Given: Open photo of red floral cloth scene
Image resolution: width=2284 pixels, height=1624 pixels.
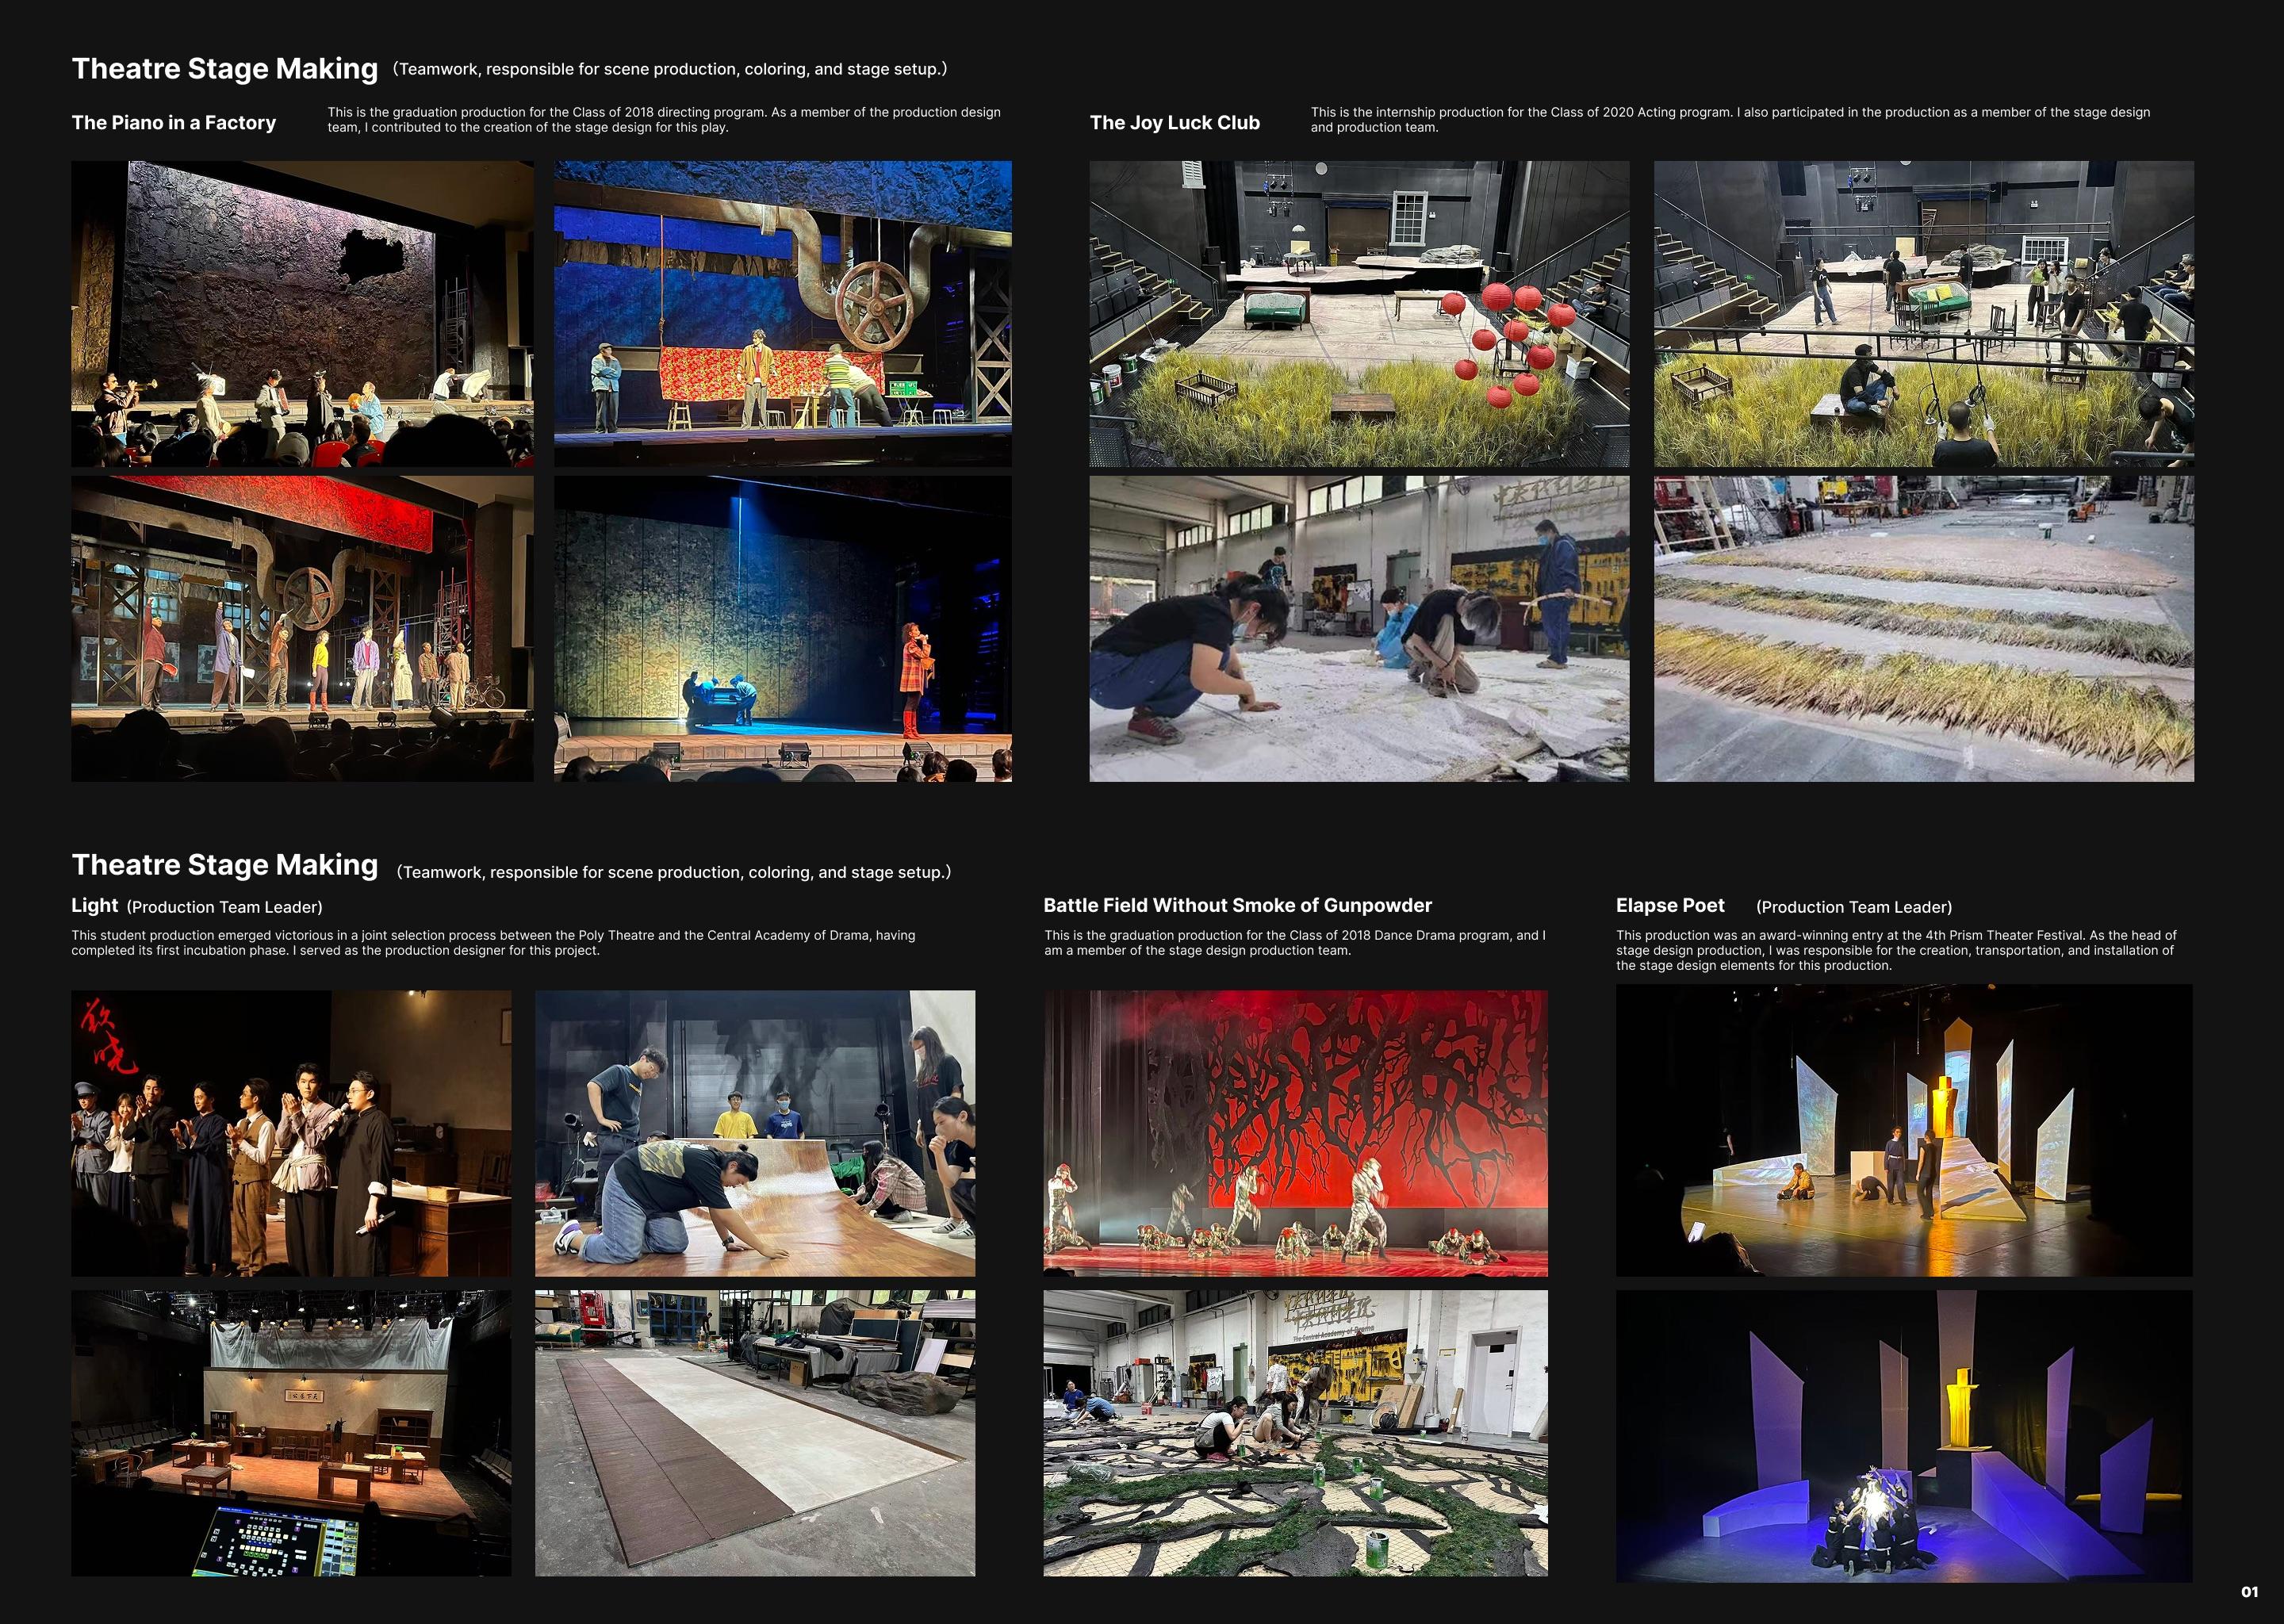Looking at the screenshot, I should pyautogui.click(x=782, y=313).
